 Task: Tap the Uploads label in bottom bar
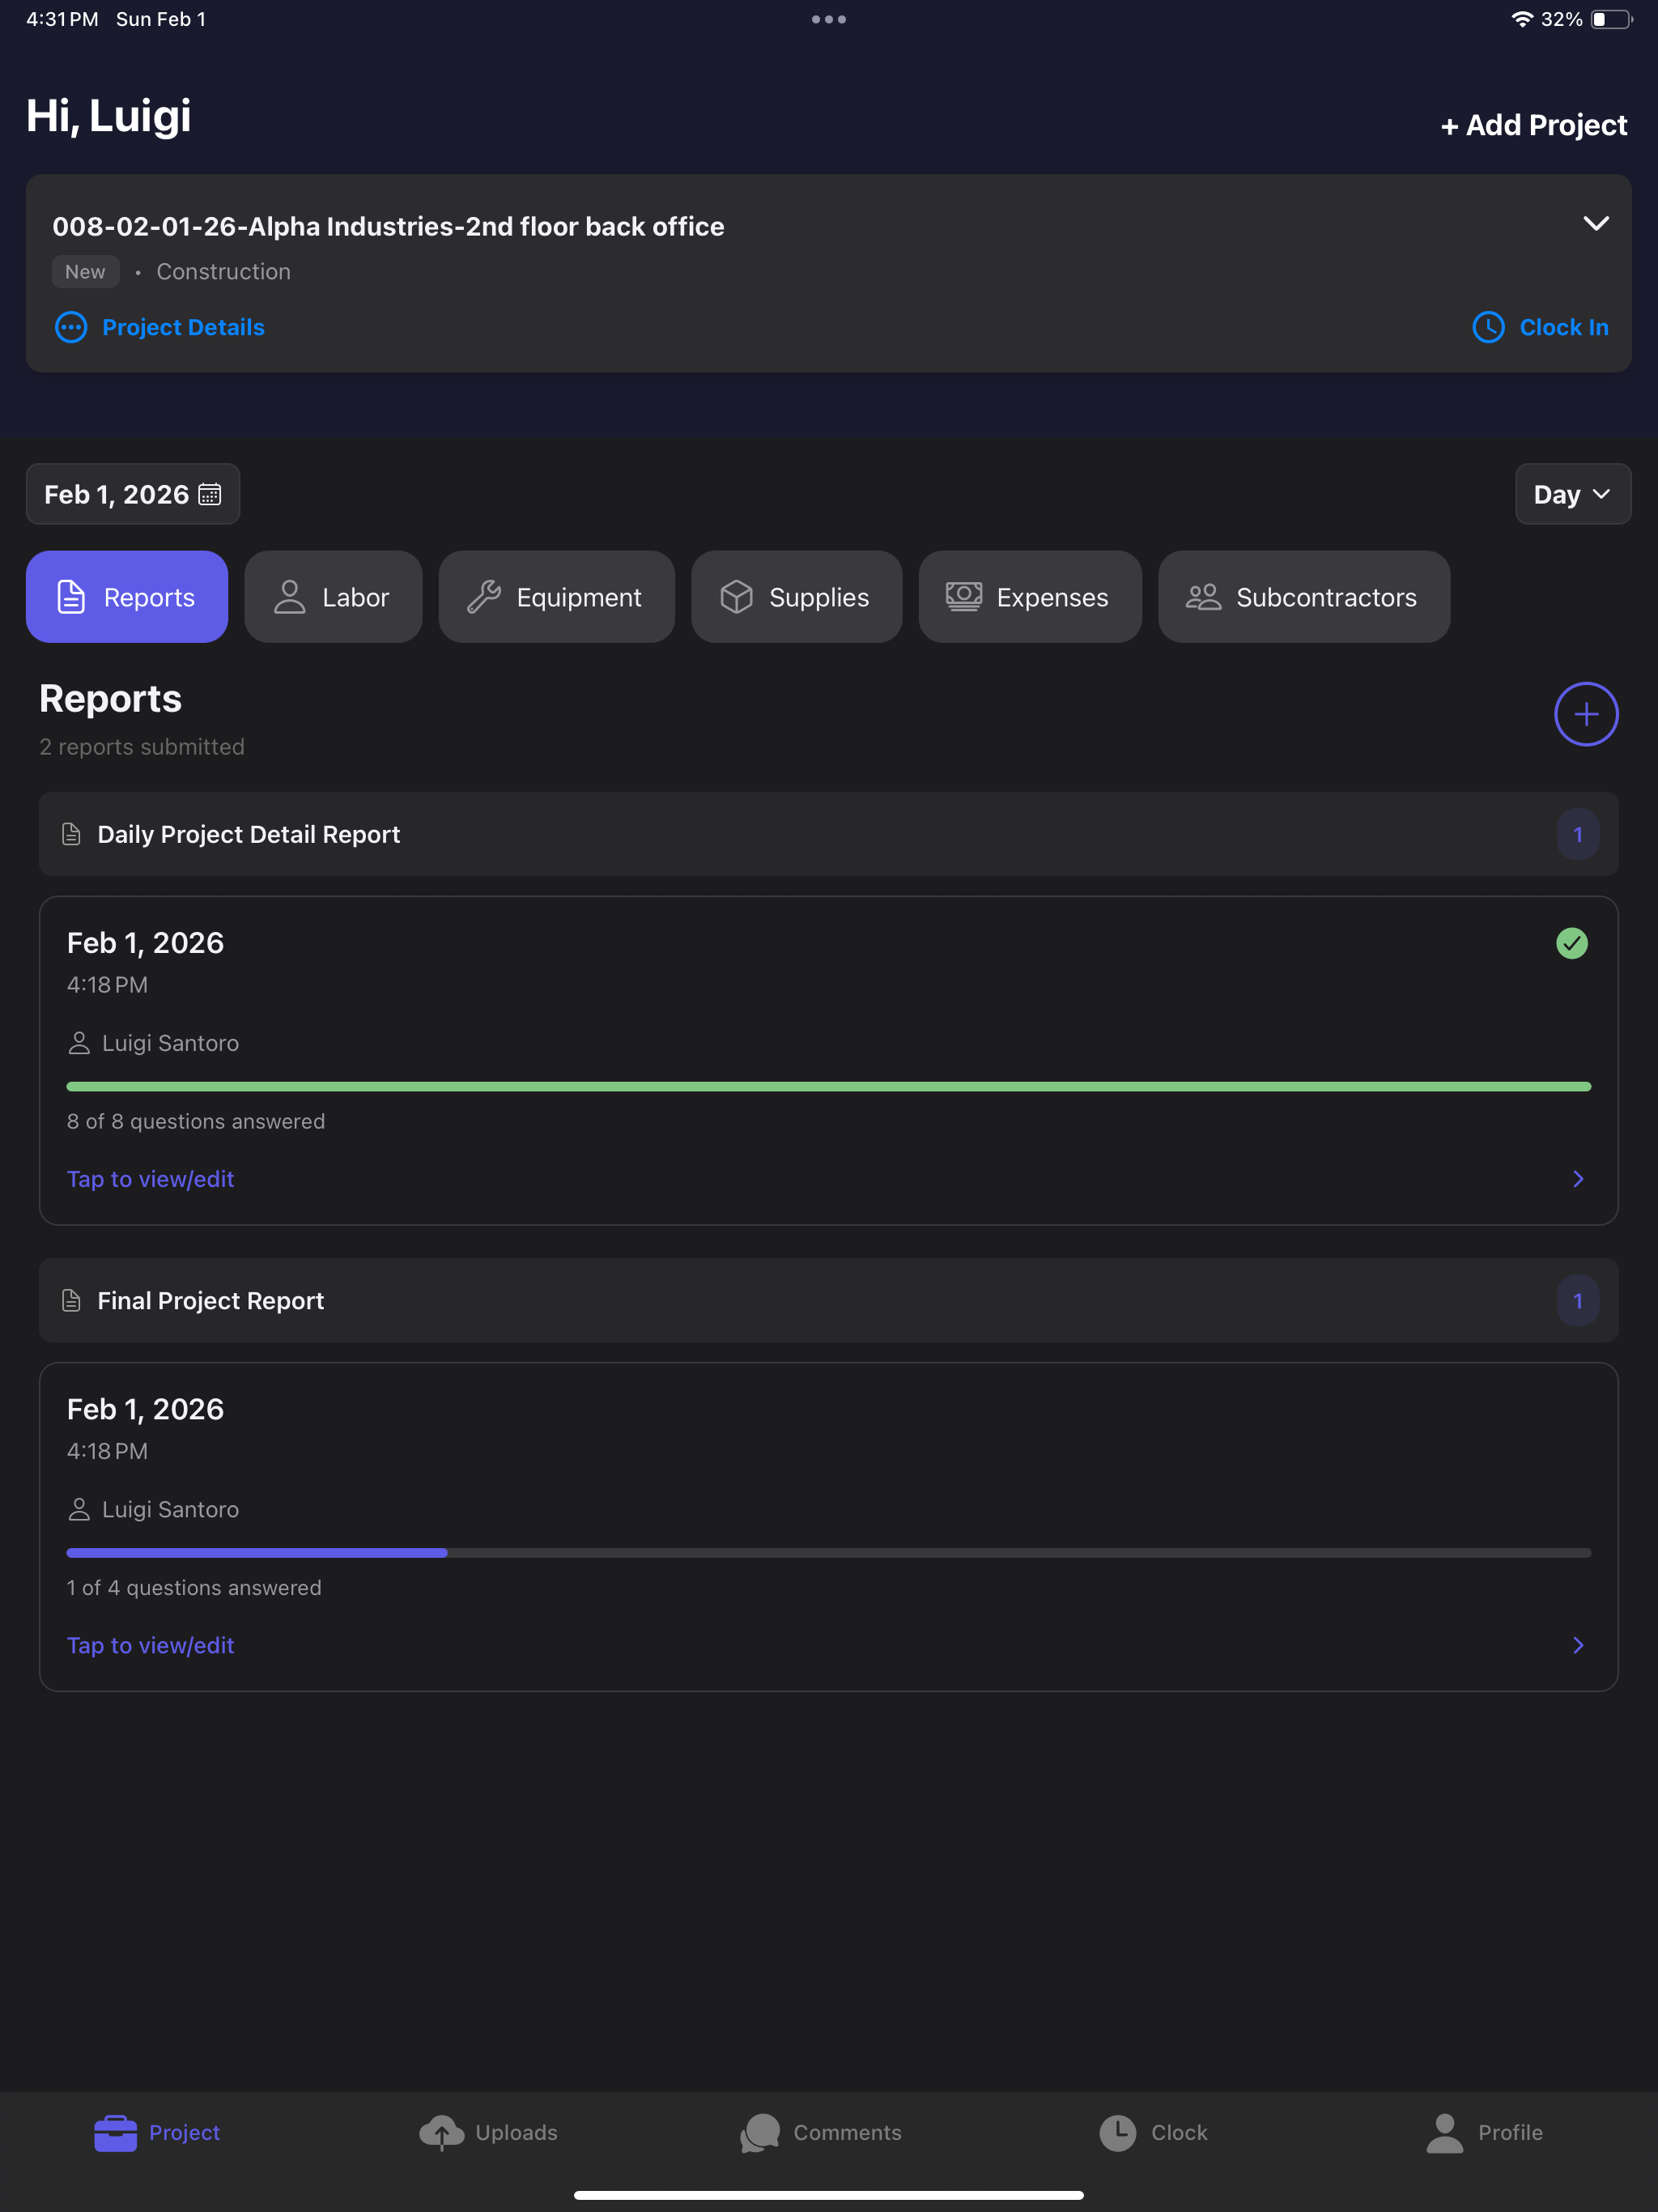517,2132
